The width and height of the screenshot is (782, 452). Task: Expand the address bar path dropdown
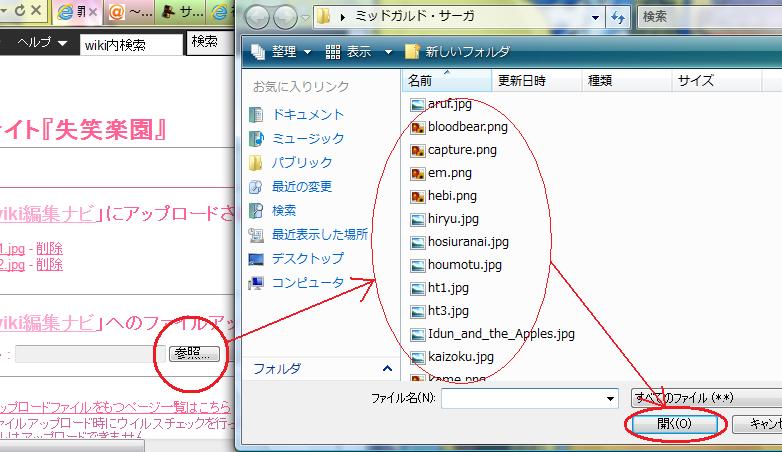point(594,18)
